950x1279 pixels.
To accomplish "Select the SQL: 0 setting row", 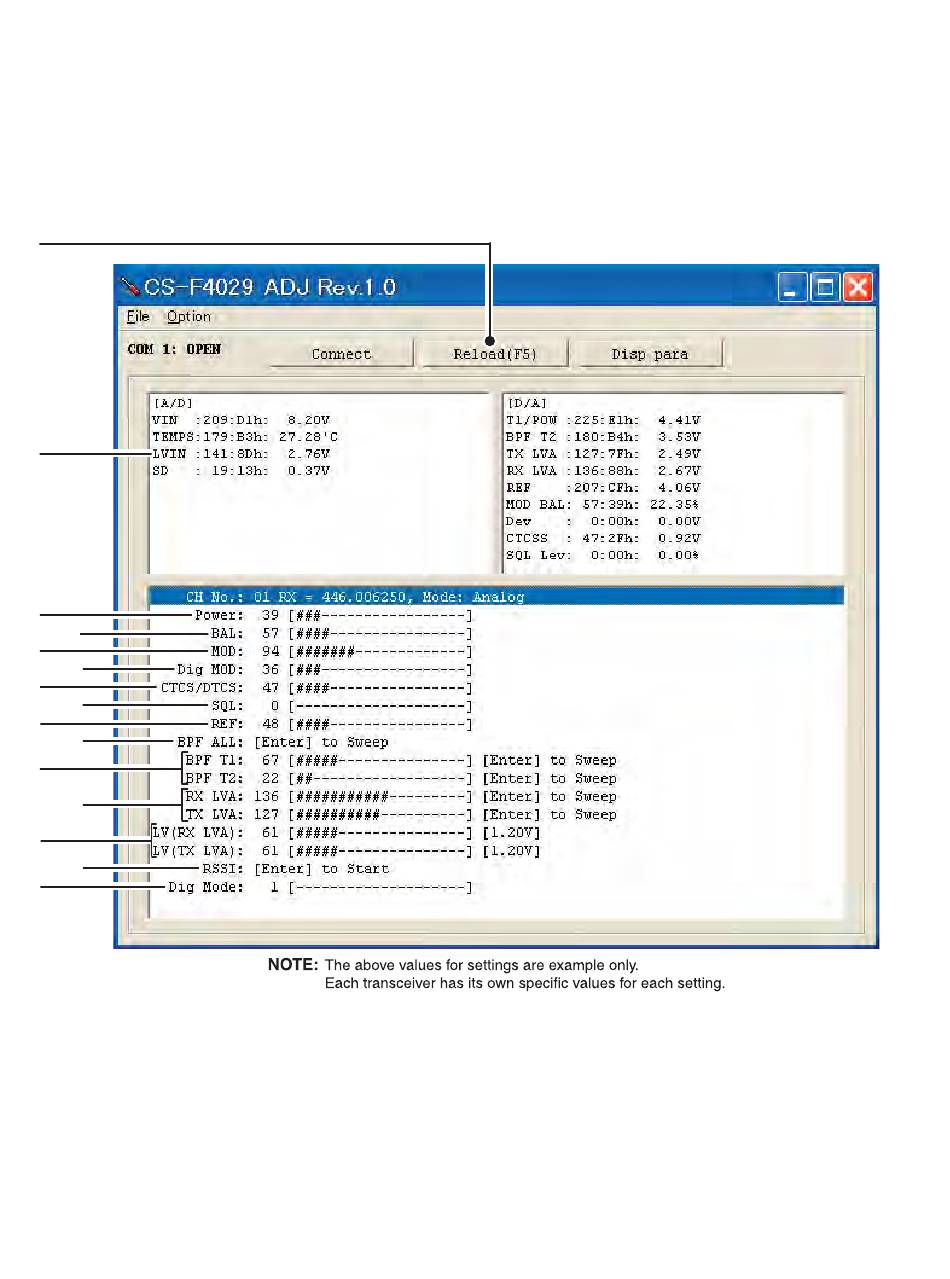I will (340, 706).
